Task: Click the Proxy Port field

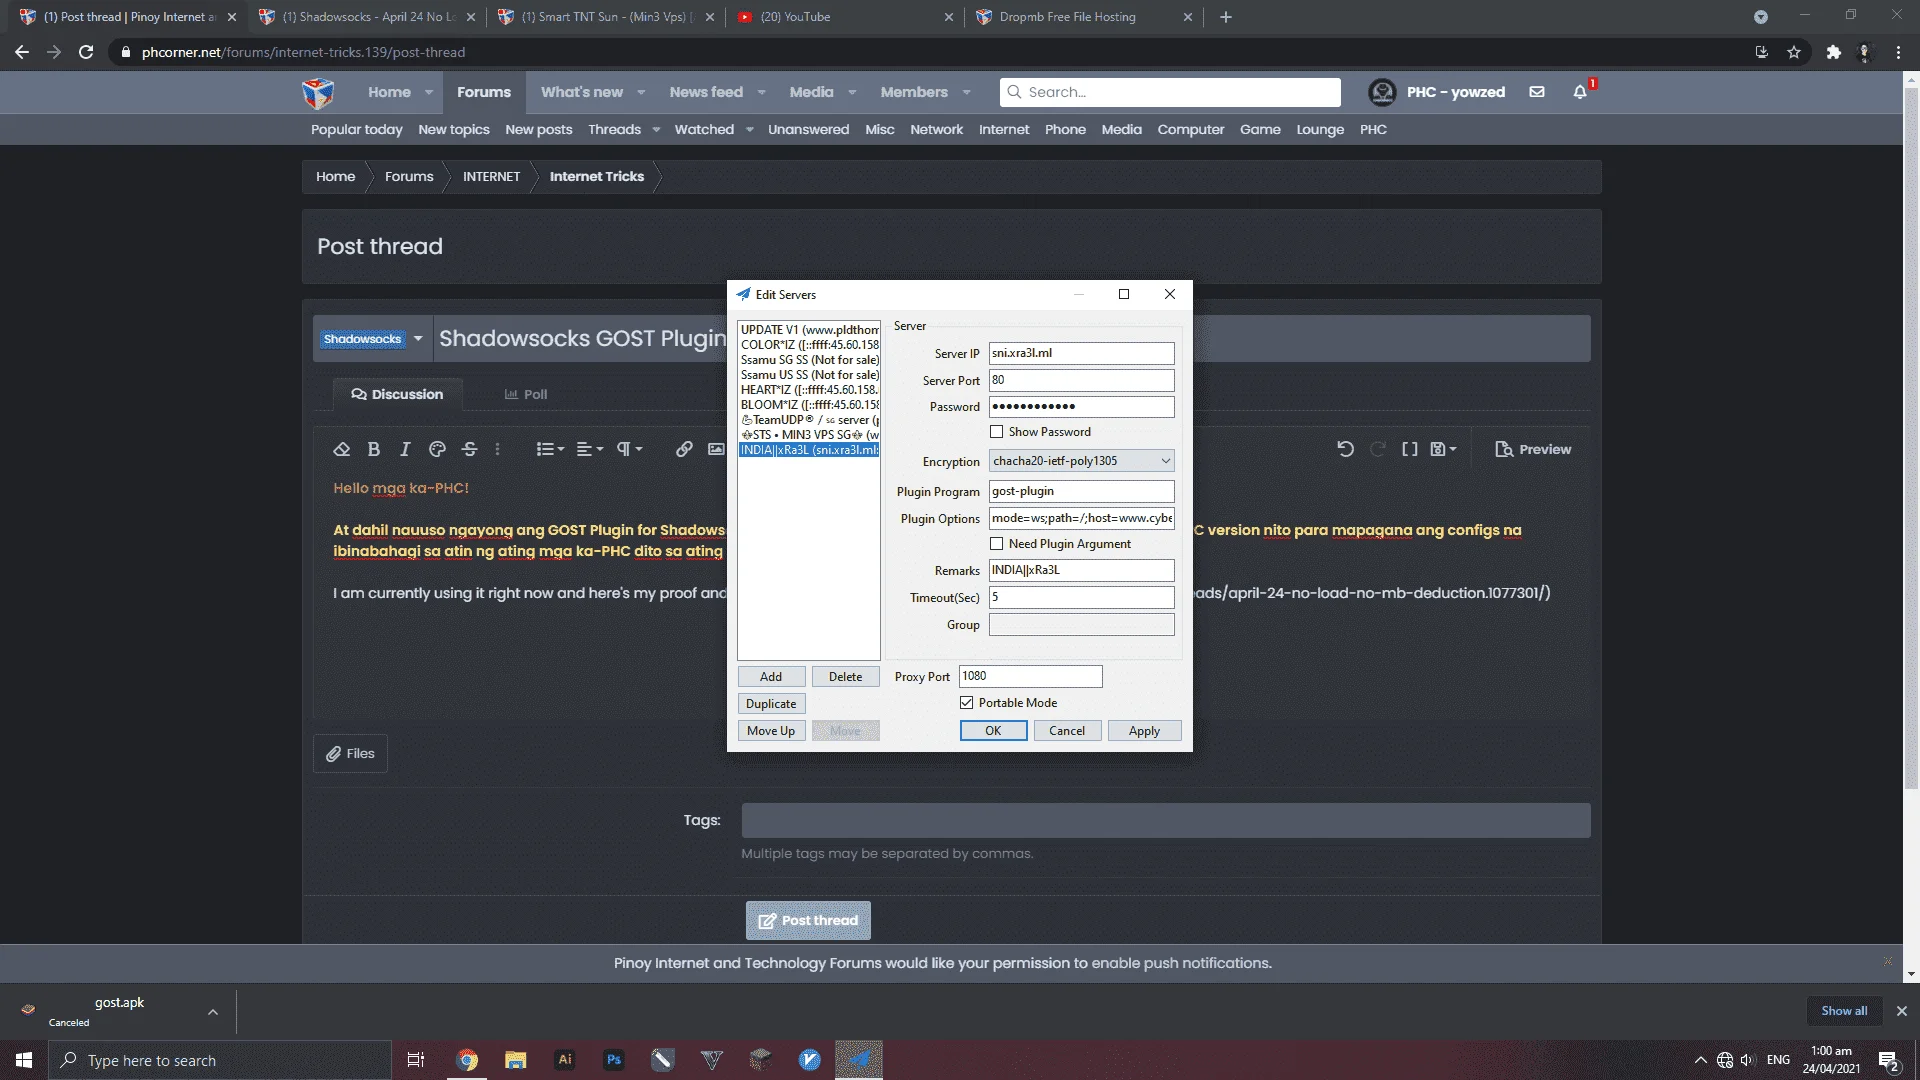Action: 1030,676
